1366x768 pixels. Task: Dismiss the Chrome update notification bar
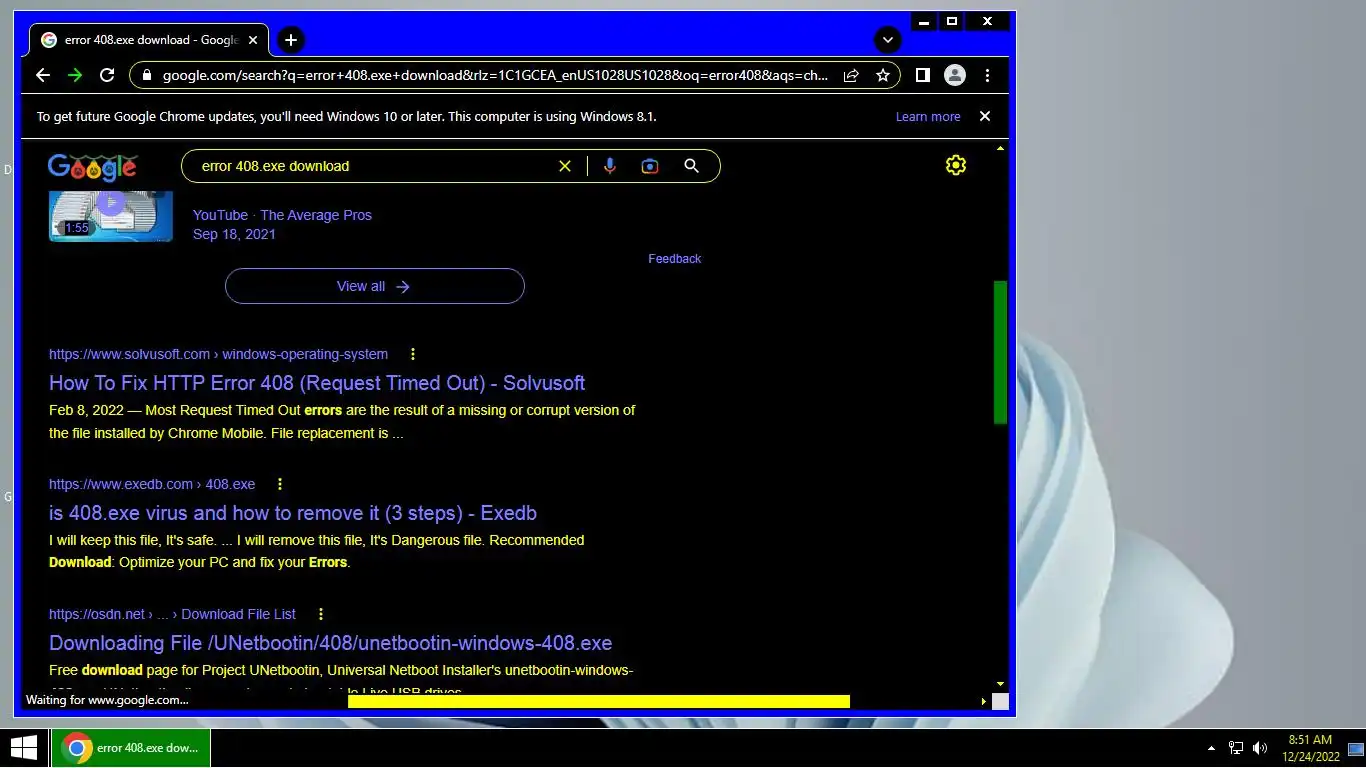tap(985, 116)
